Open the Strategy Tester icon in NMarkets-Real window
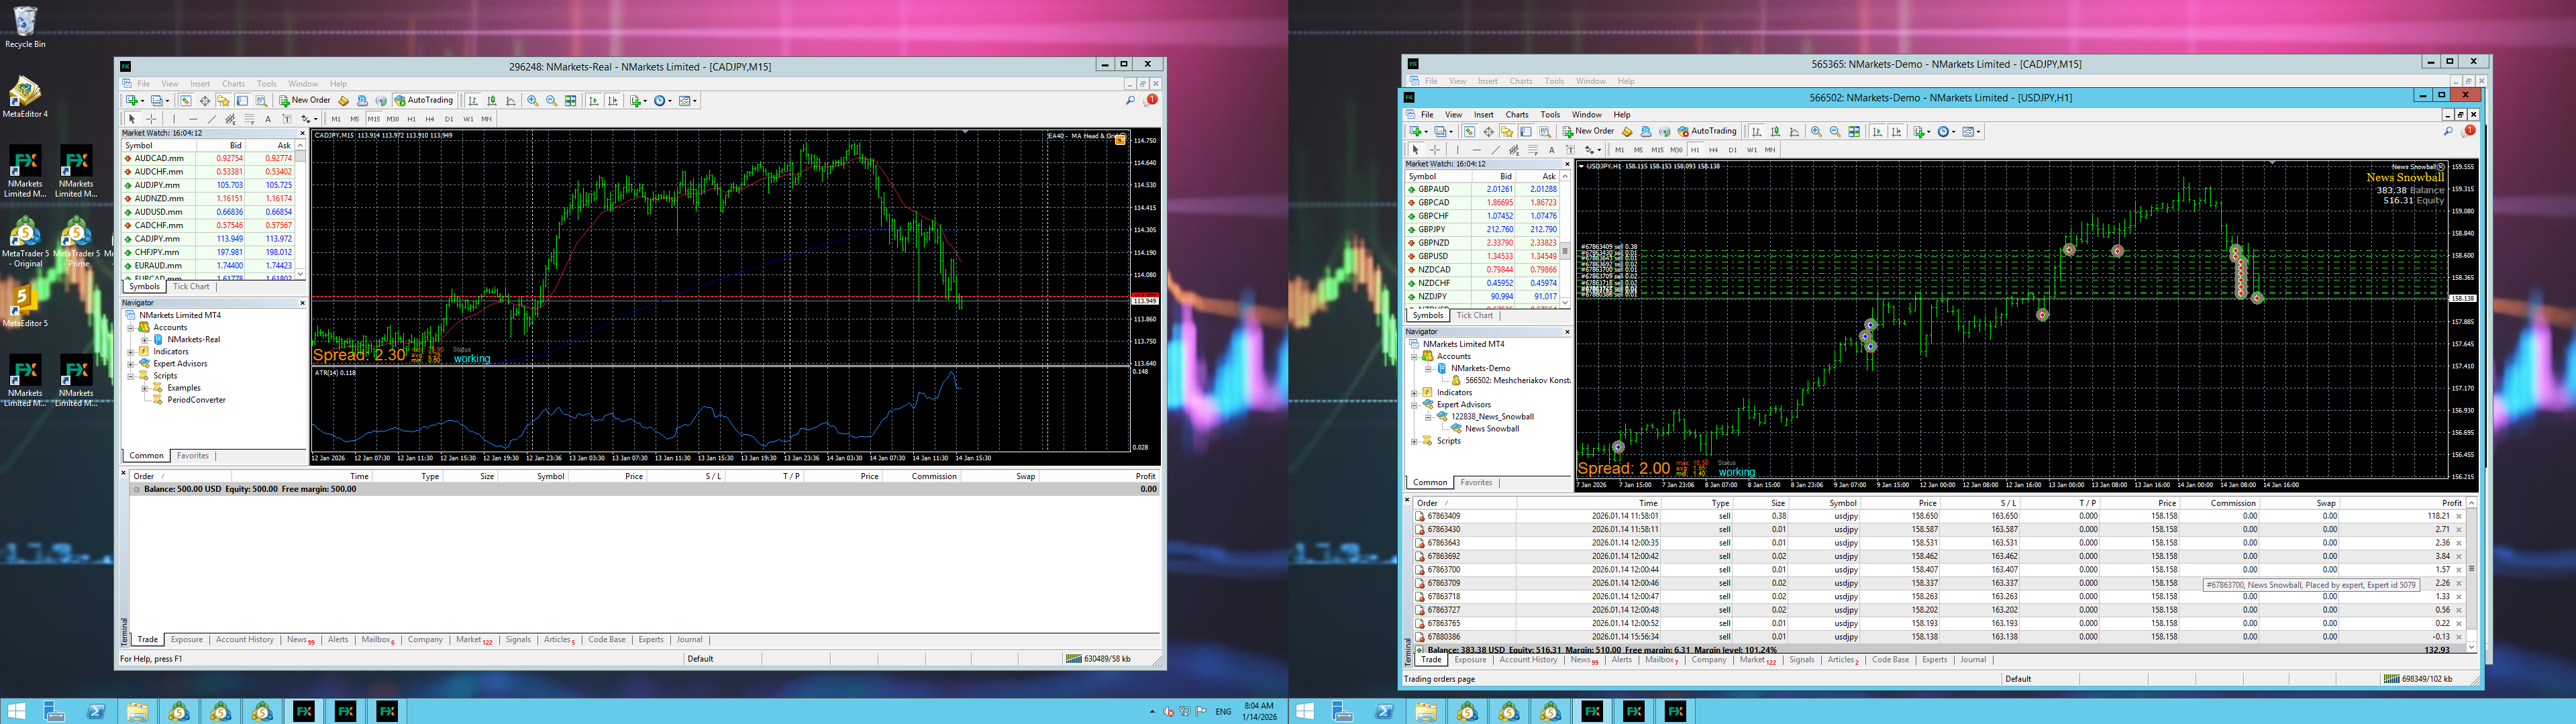 click(x=262, y=101)
